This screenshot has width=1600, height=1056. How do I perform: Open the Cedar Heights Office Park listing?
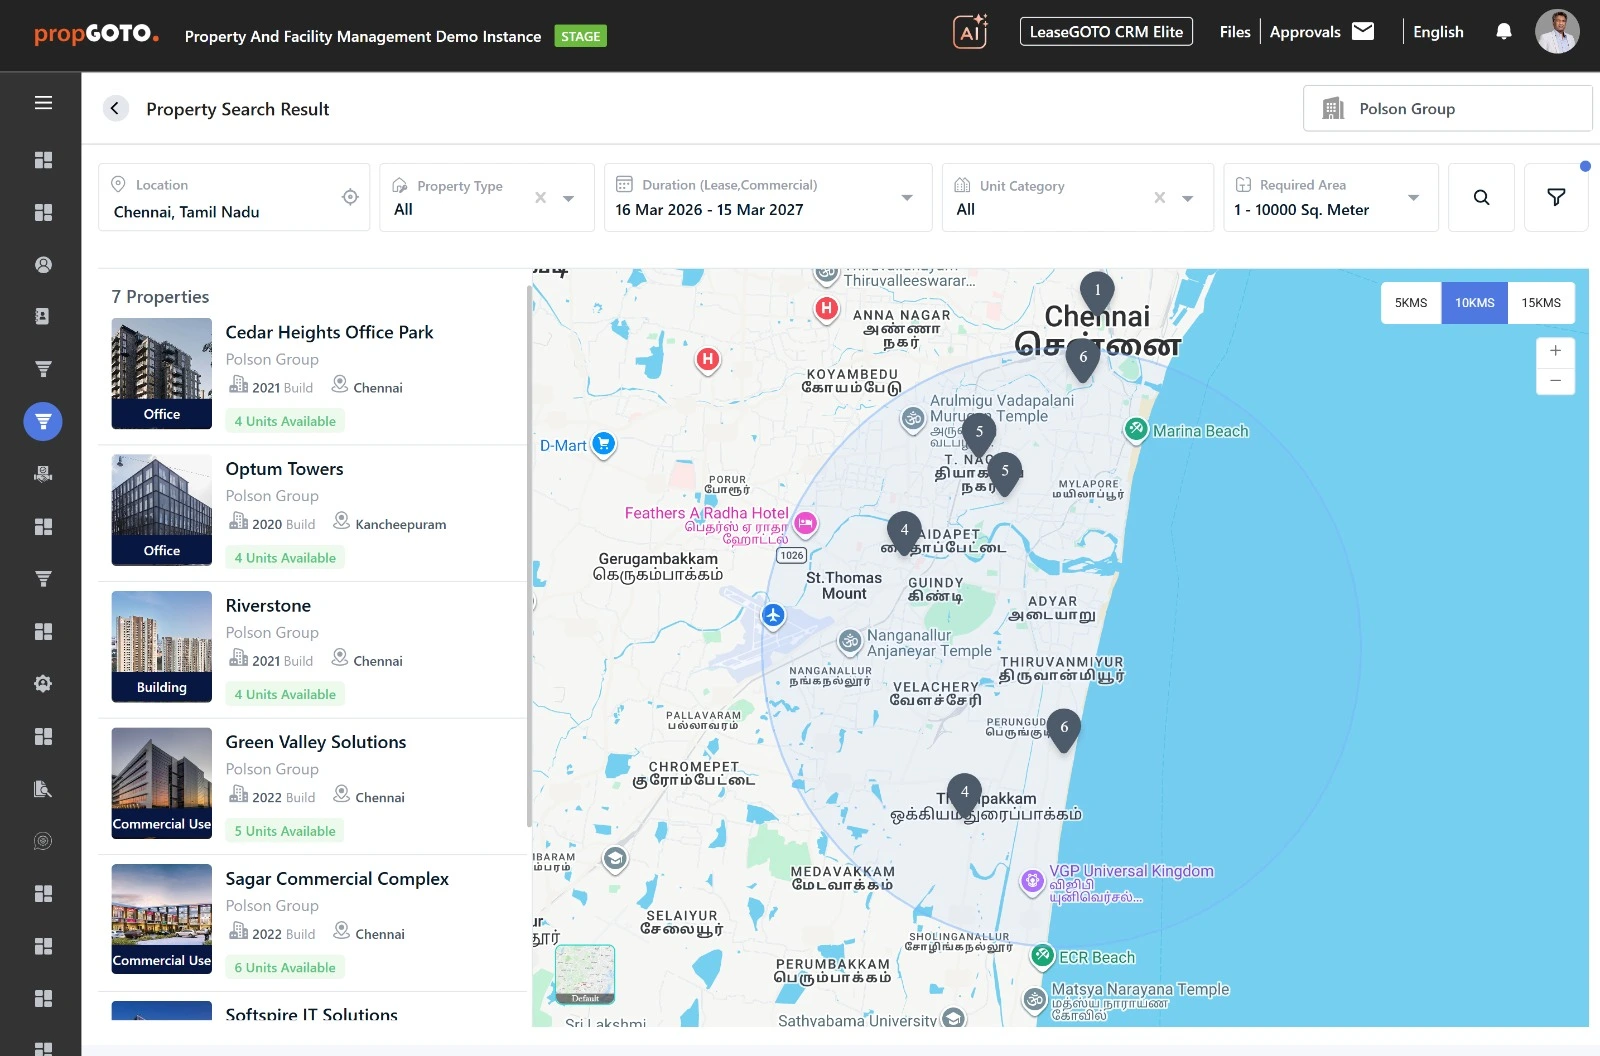pos(329,332)
